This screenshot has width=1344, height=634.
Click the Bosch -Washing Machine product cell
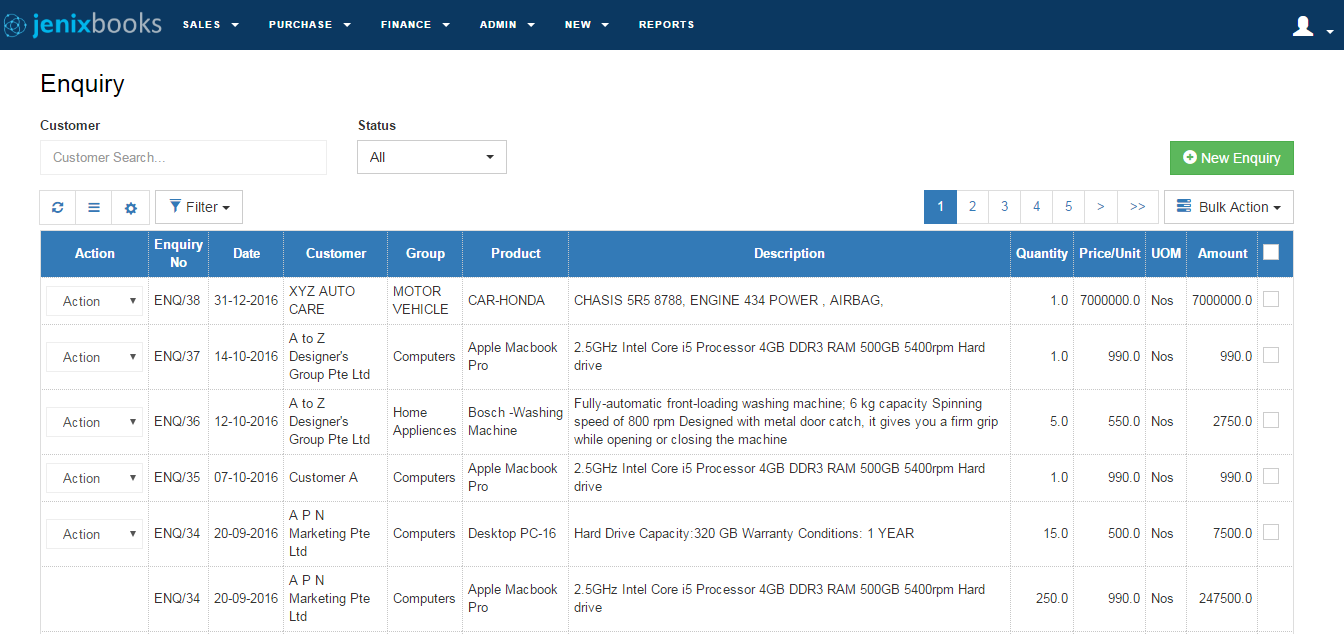pos(515,421)
